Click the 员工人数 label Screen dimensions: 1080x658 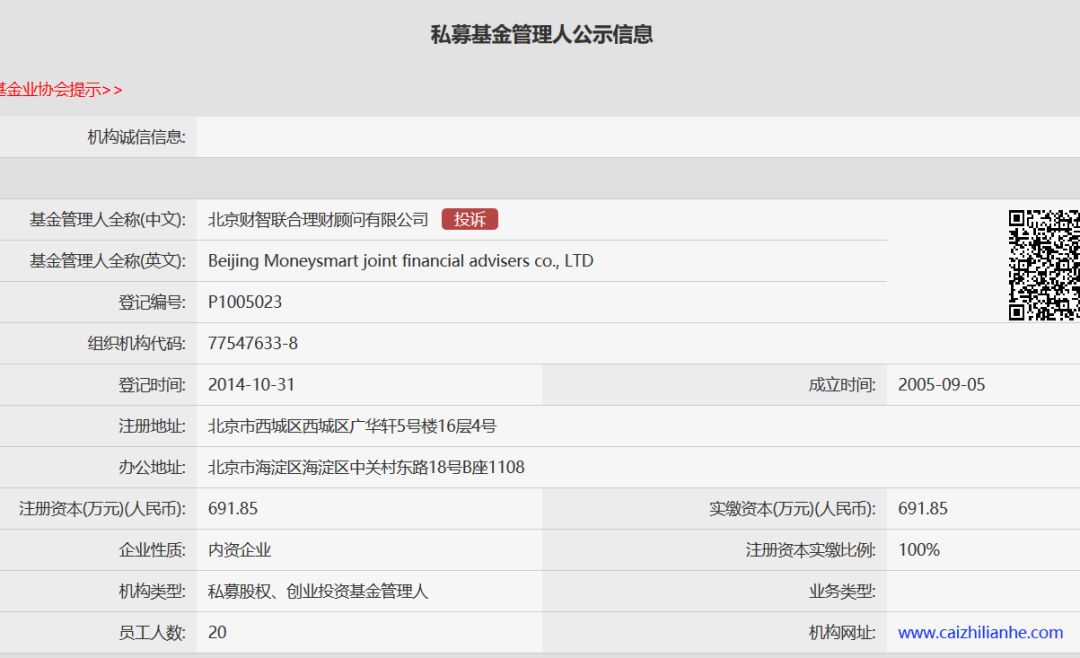pyautogui.click(x=152, y=633)
